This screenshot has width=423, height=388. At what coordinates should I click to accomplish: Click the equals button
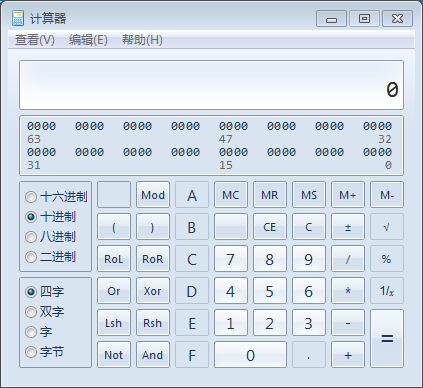tap(387, 339)
